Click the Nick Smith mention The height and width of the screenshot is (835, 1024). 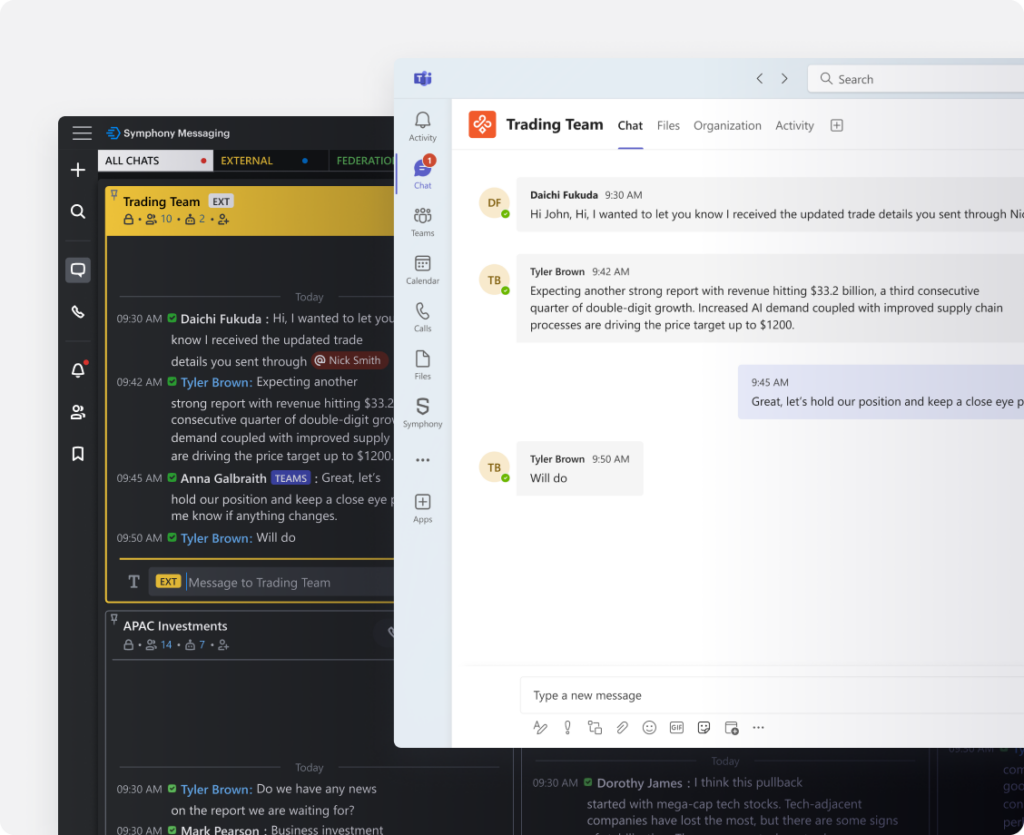pyautogui.click(x=348, y=361)
